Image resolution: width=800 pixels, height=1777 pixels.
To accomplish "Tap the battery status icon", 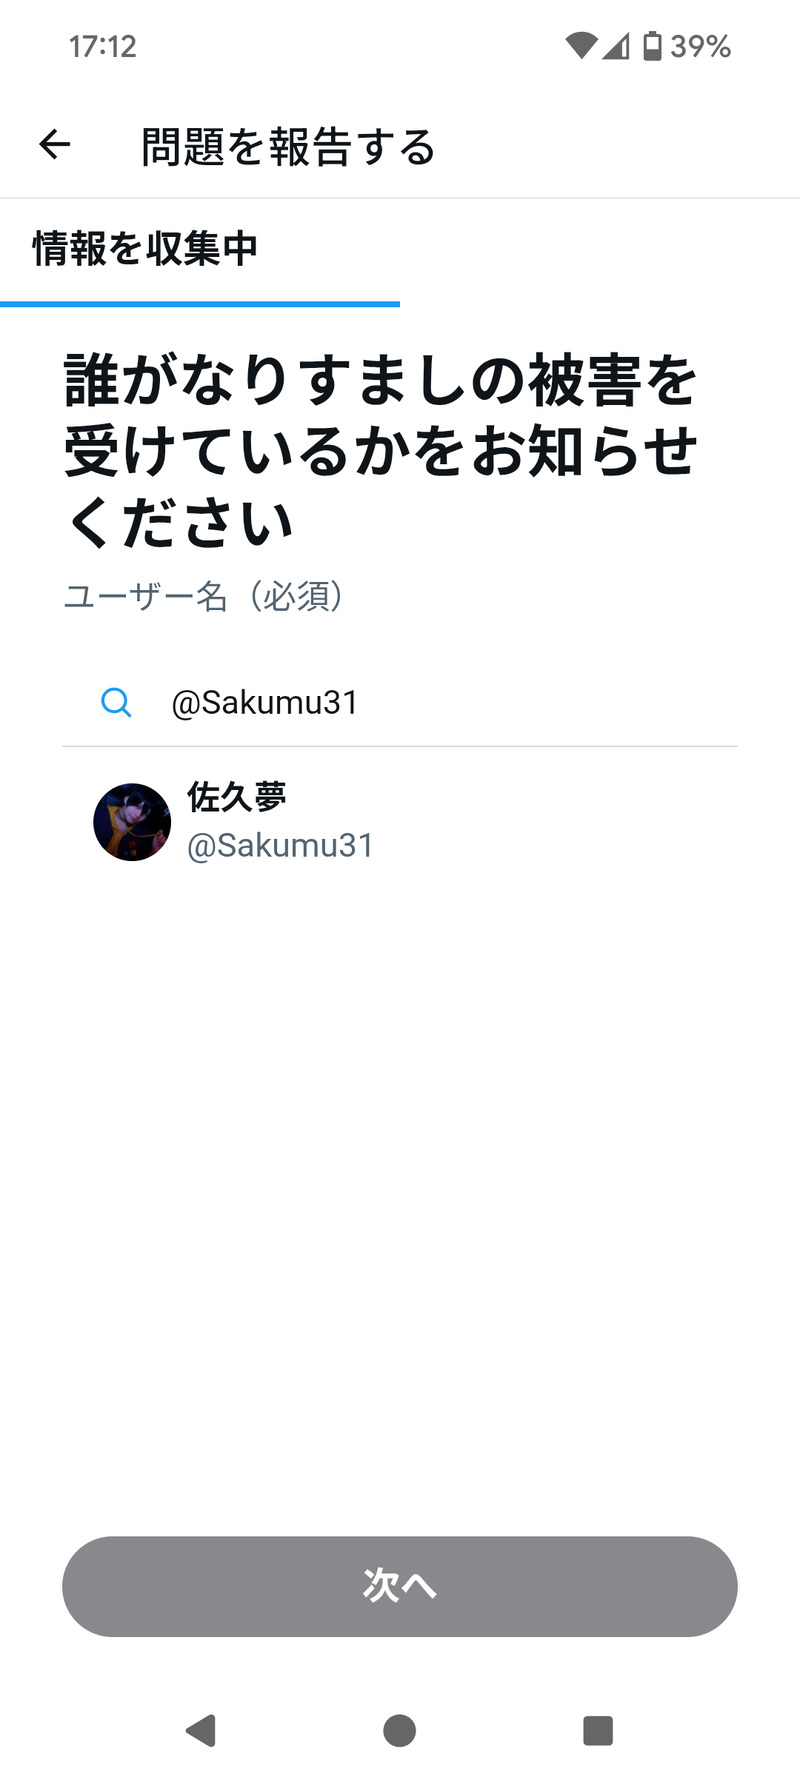I will 652,46.
